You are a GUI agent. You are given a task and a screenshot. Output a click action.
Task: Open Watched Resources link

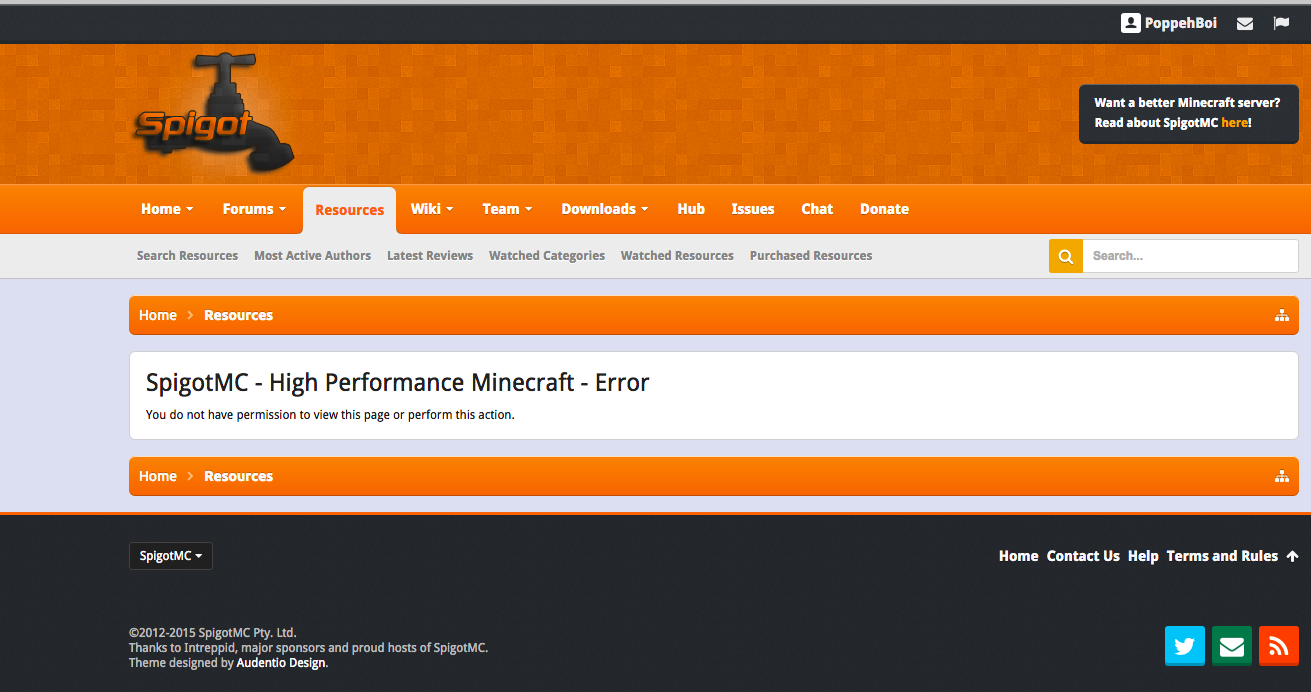[x=677, y=256]
